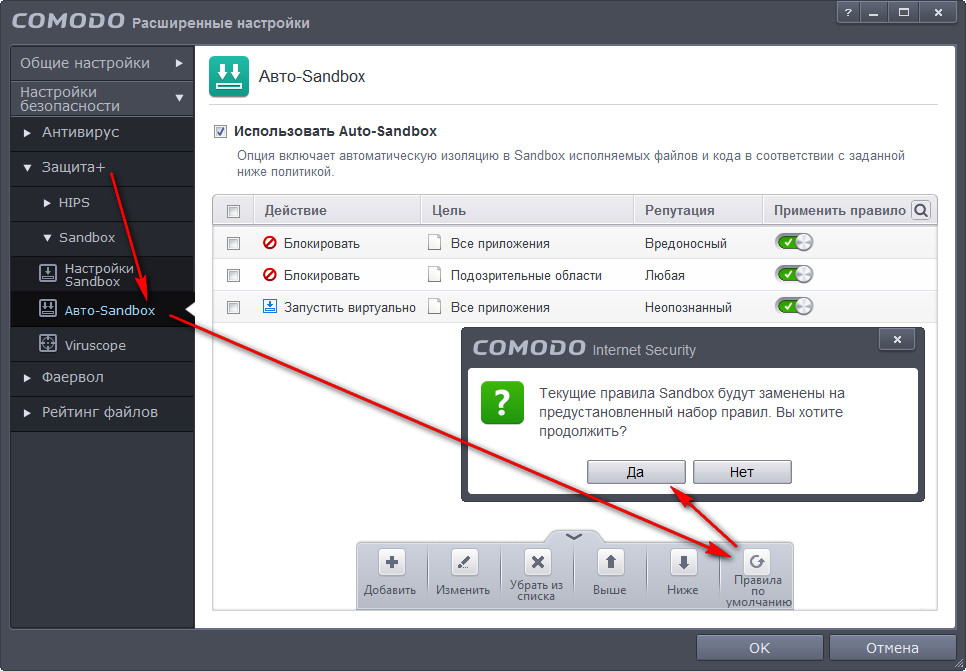Sort by Репутация column header
The height and width of the screenshot is (671, 966).
[x=698, y=211]
